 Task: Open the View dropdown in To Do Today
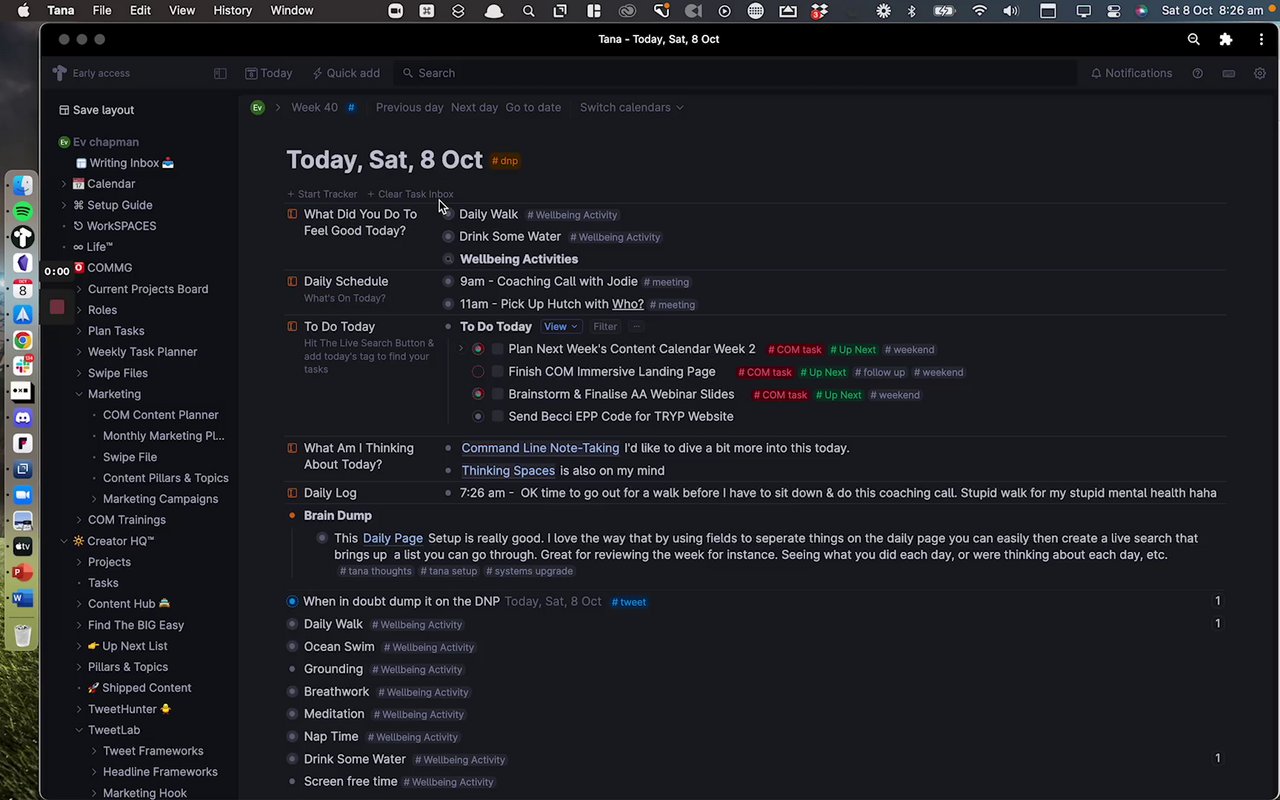pyautogui.click(x=560, y=326)
